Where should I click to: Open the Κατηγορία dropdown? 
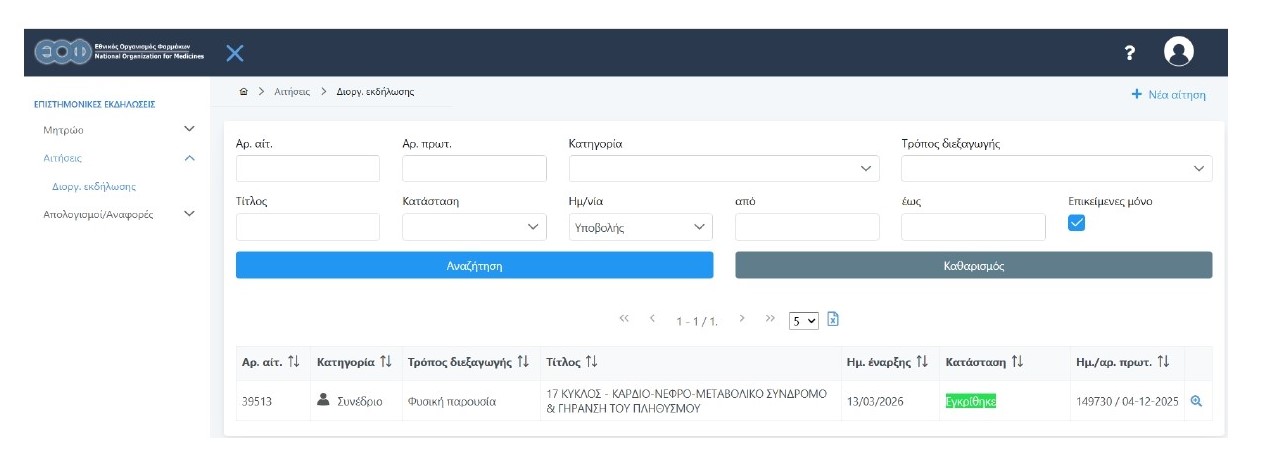tap(723, 169)
